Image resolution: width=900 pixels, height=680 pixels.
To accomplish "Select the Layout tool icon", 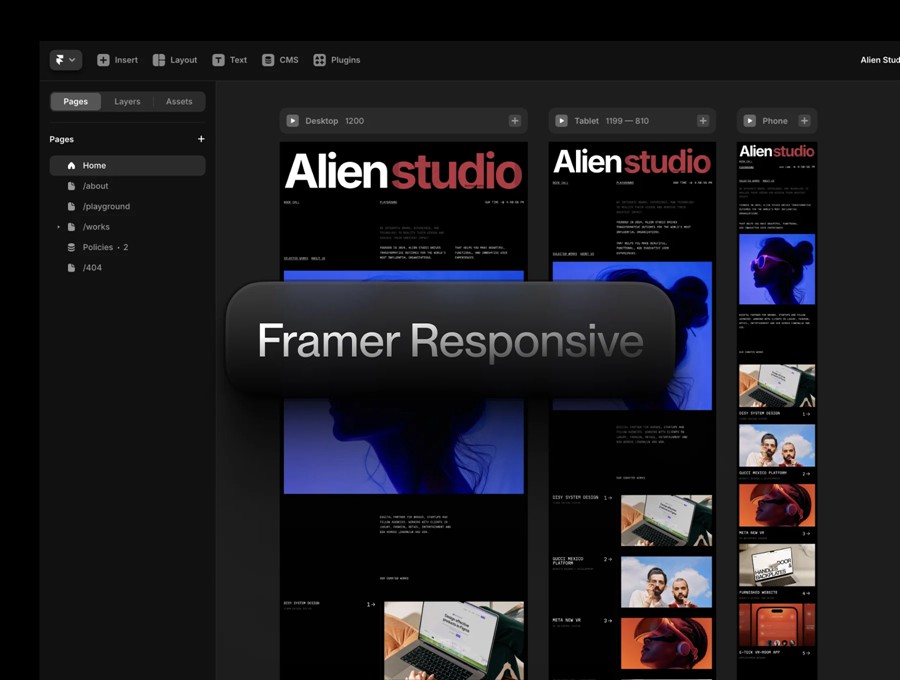I will 157,60.
